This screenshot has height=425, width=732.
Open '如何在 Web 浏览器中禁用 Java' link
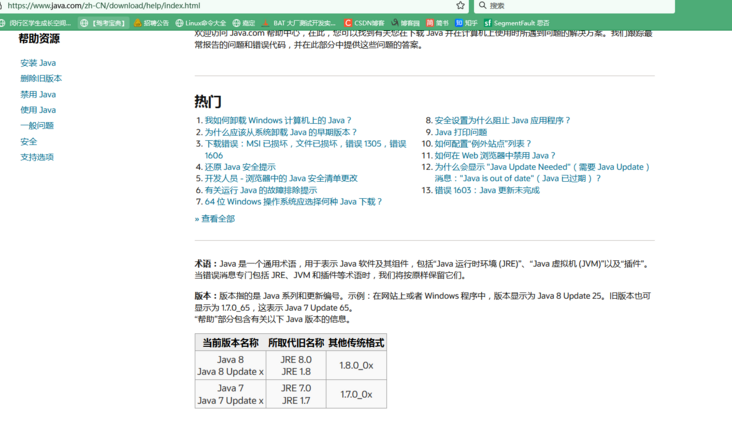[495, 156]
